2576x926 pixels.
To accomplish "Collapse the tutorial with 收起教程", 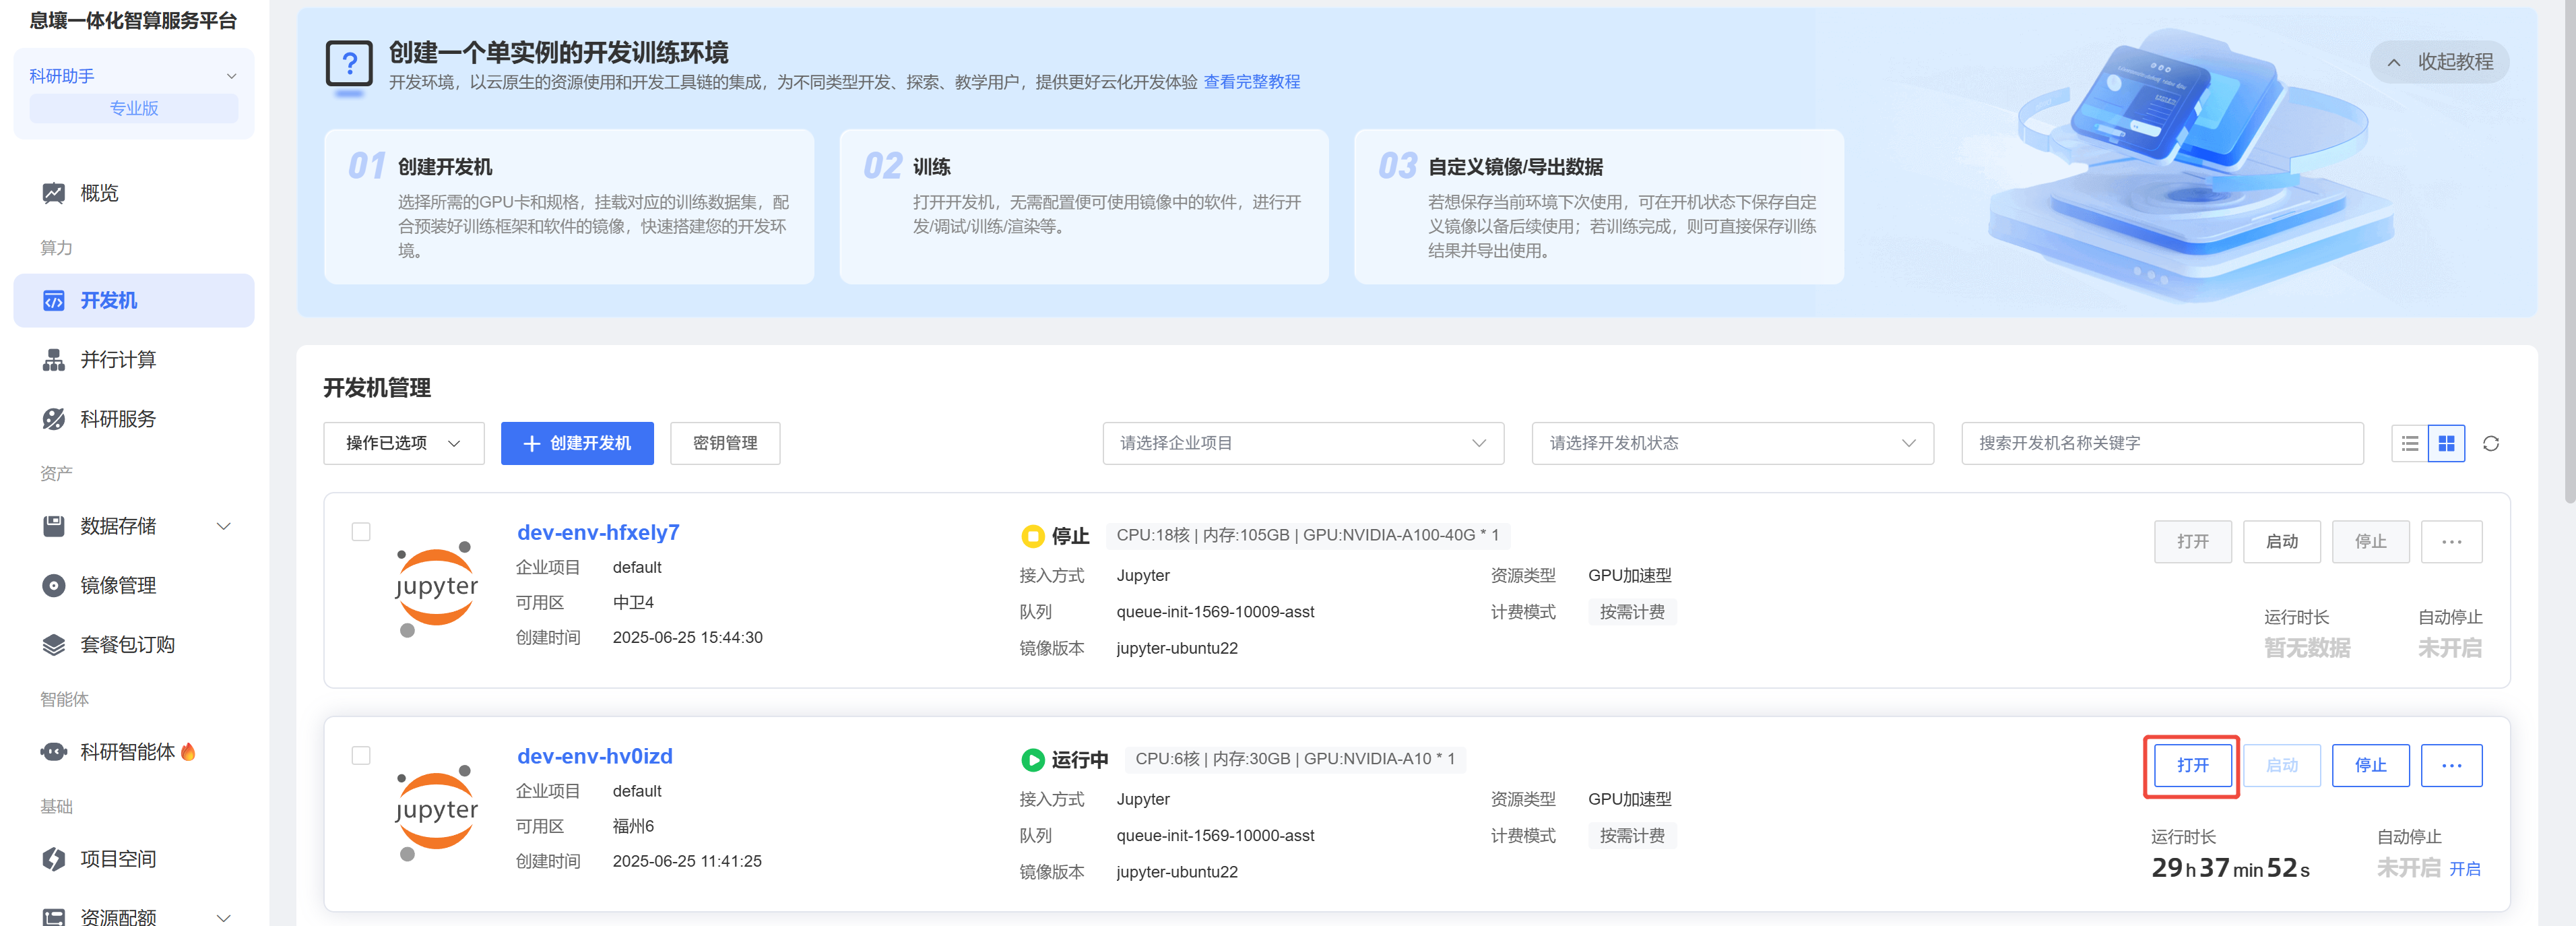I will click(x=2439, y=62).
